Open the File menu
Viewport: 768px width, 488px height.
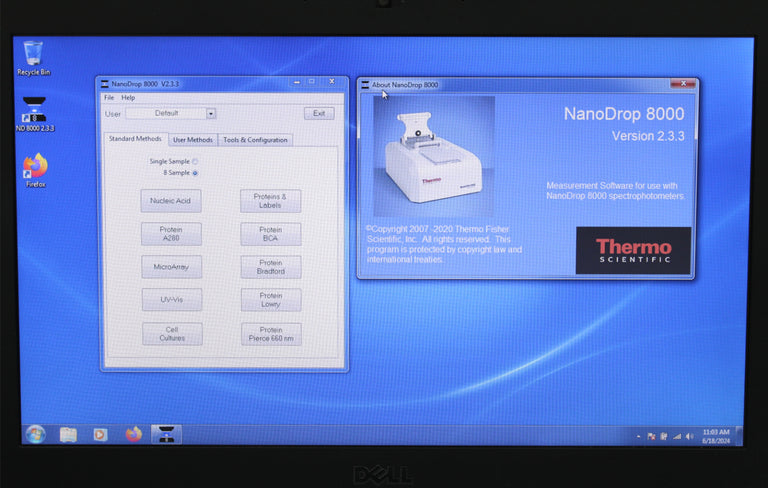[x=109, y=98]
